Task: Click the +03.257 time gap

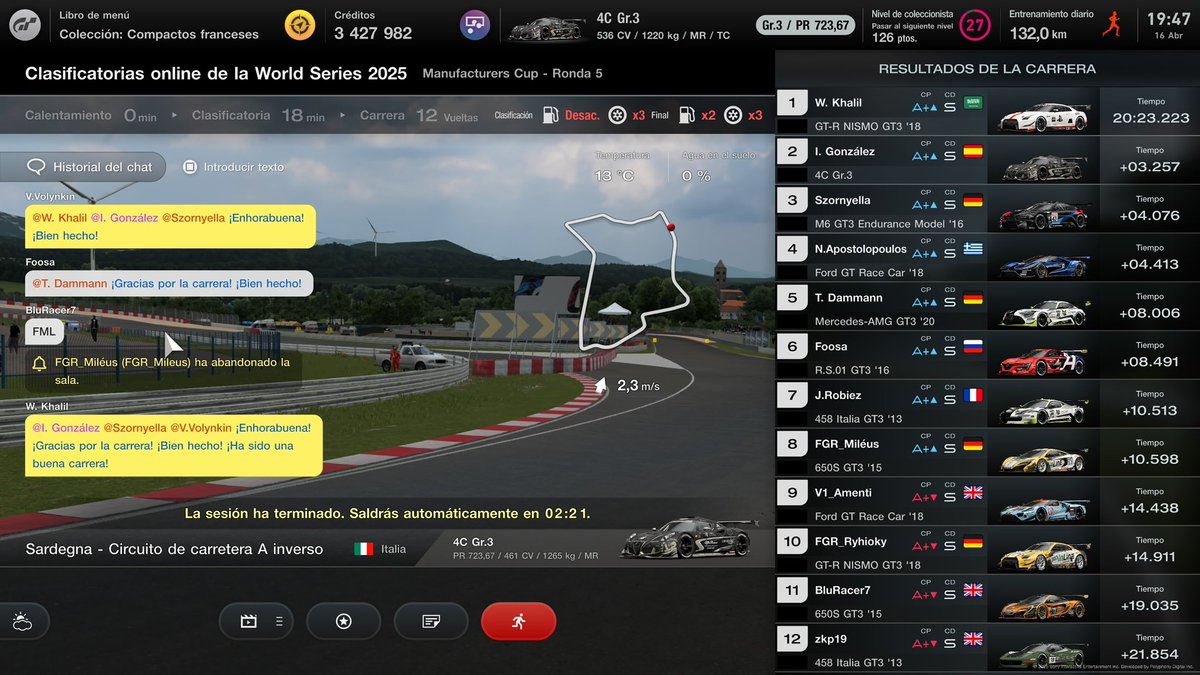Action: 1150,166
